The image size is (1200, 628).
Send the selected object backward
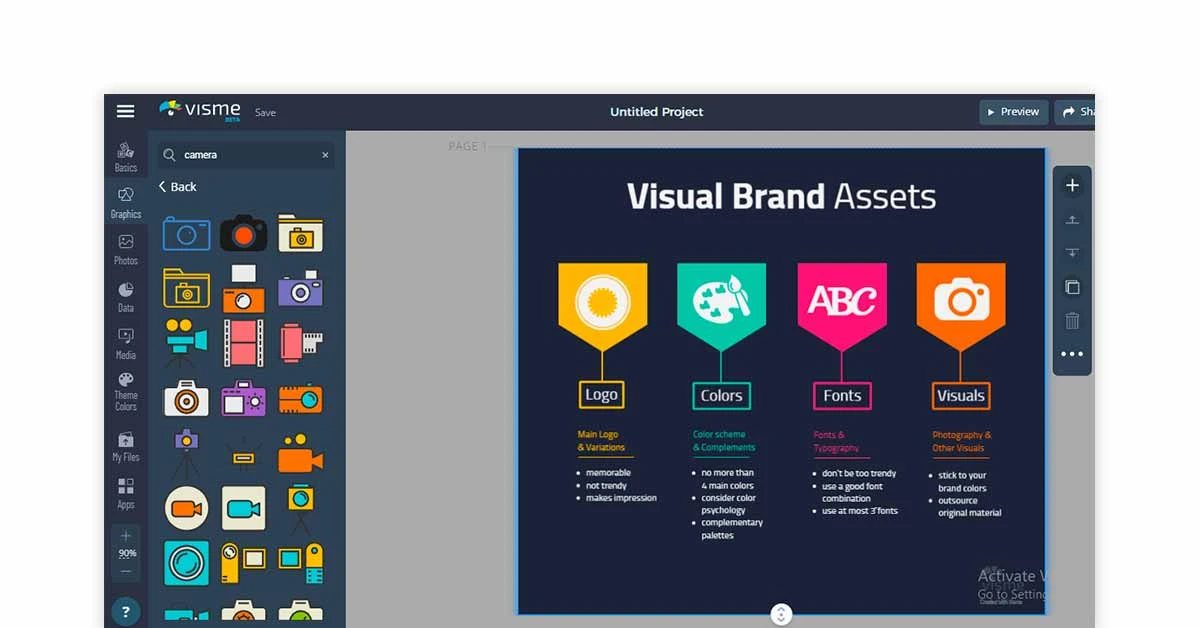tap(1071, 253)
